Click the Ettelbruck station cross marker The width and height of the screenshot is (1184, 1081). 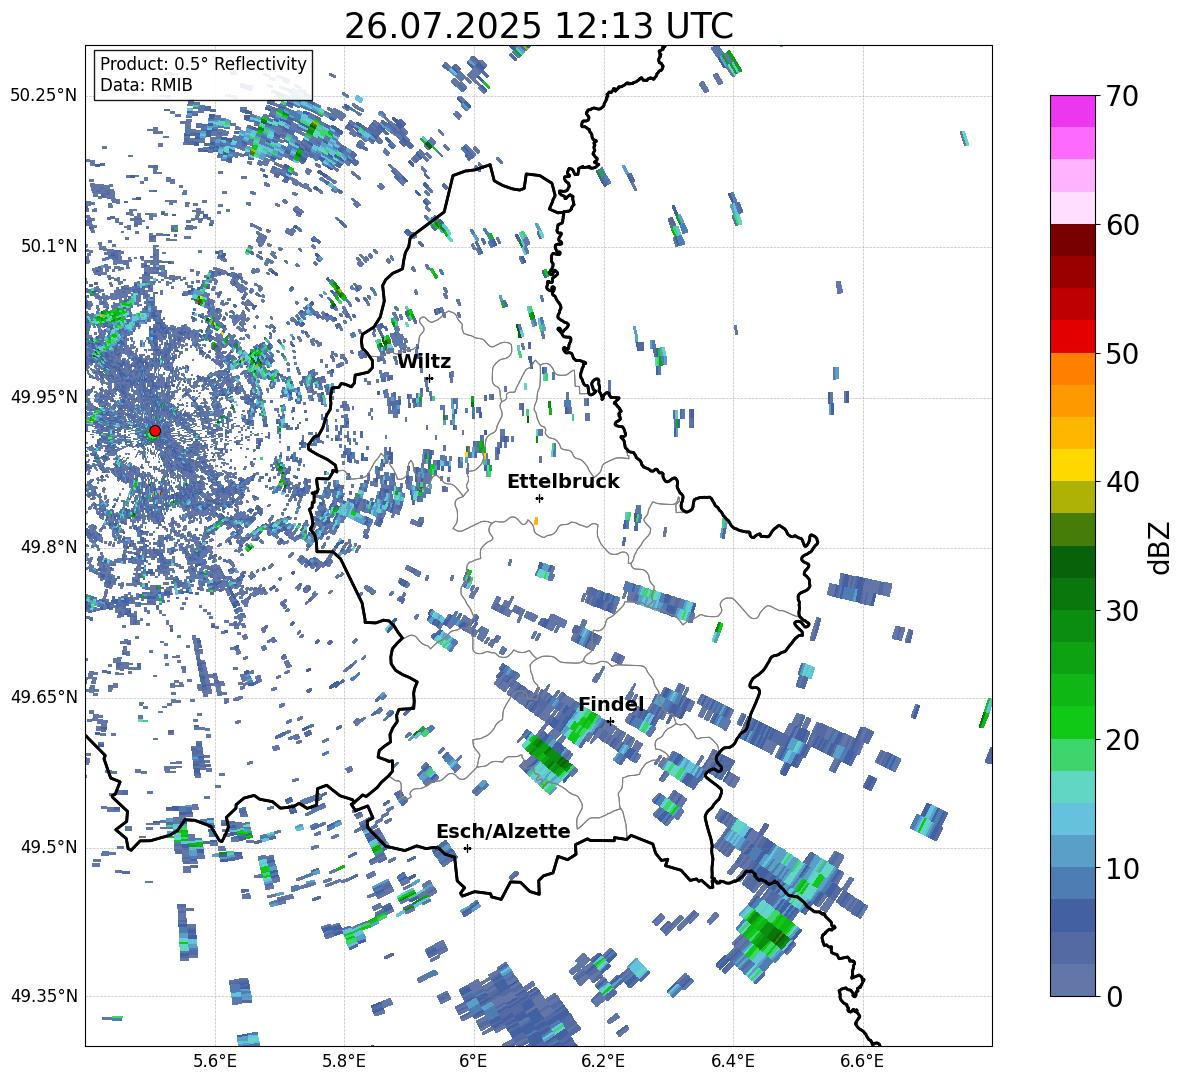coord(539,498)
